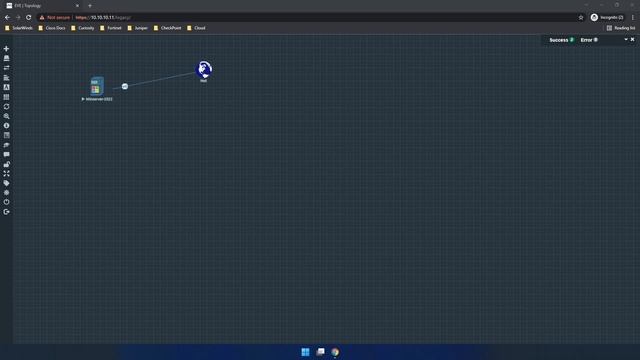Open the Juniper bookmark folder

[138, 28]
